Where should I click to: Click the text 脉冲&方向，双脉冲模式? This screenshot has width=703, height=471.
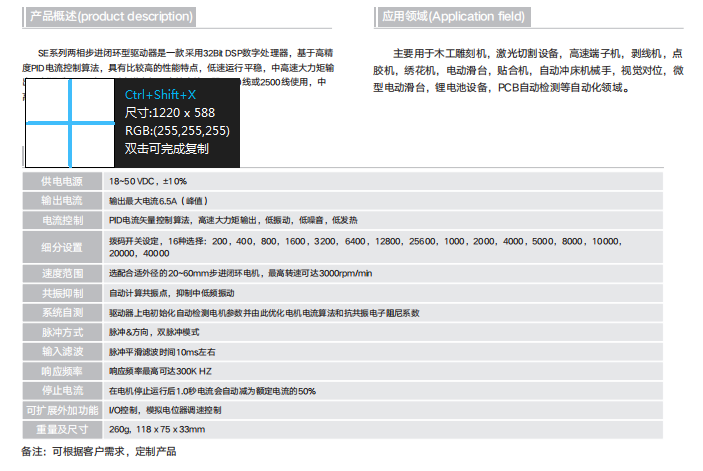pyautogui.click(x=154, y=332)
